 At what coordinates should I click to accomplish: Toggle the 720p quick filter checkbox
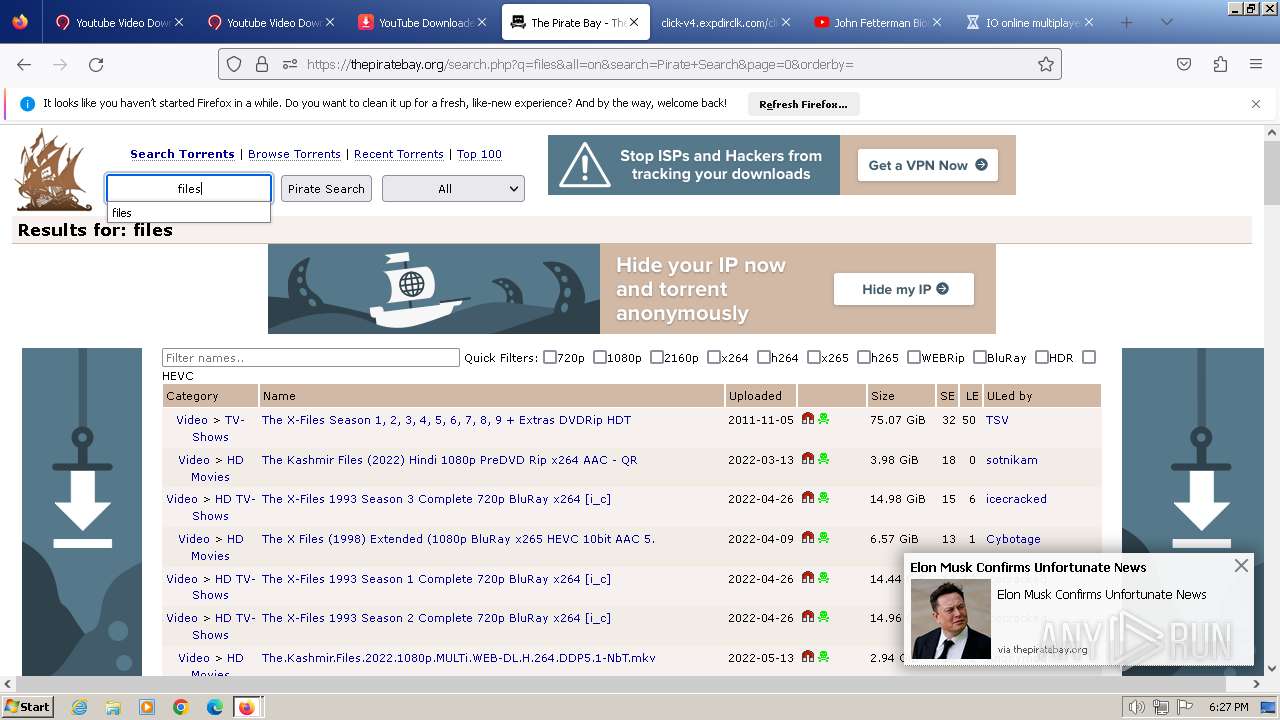click(549, 357)
